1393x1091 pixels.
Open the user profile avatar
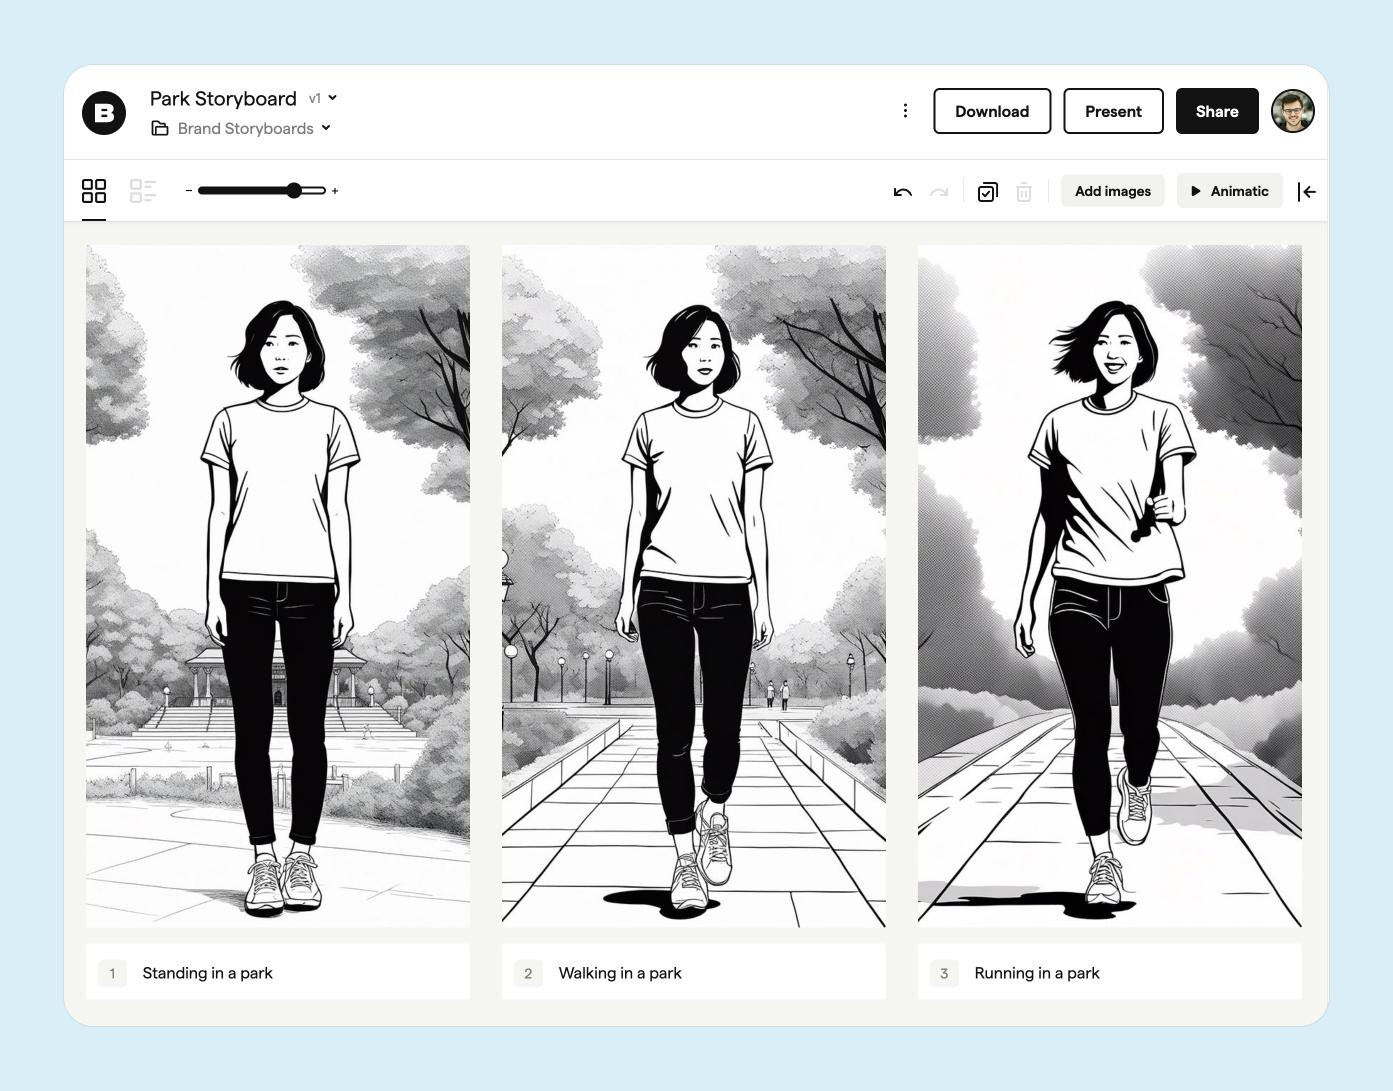pyautogui.click(x=1292, y=111)
